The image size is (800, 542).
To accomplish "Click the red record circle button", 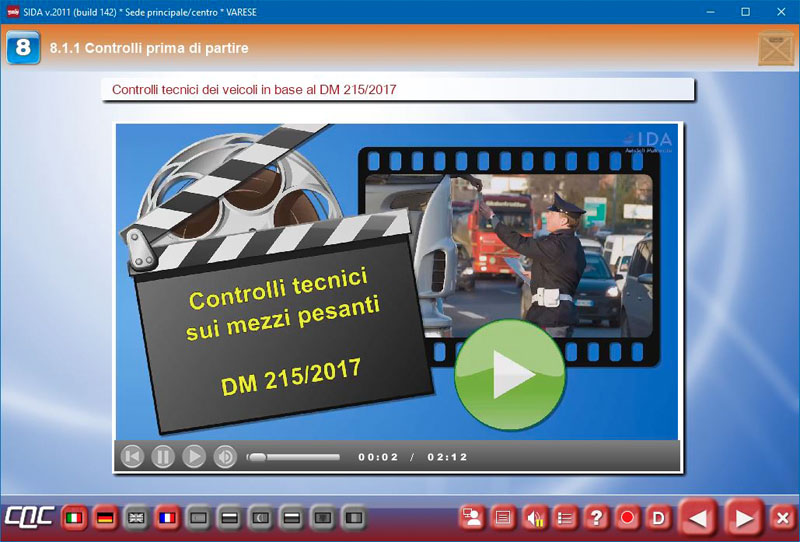I will click(x=627, y=518).
